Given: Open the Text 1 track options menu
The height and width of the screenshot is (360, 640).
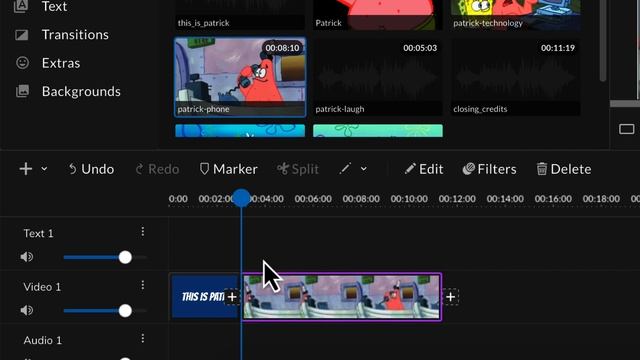Looking at the screenshot, I should click(x=142, y=232).
